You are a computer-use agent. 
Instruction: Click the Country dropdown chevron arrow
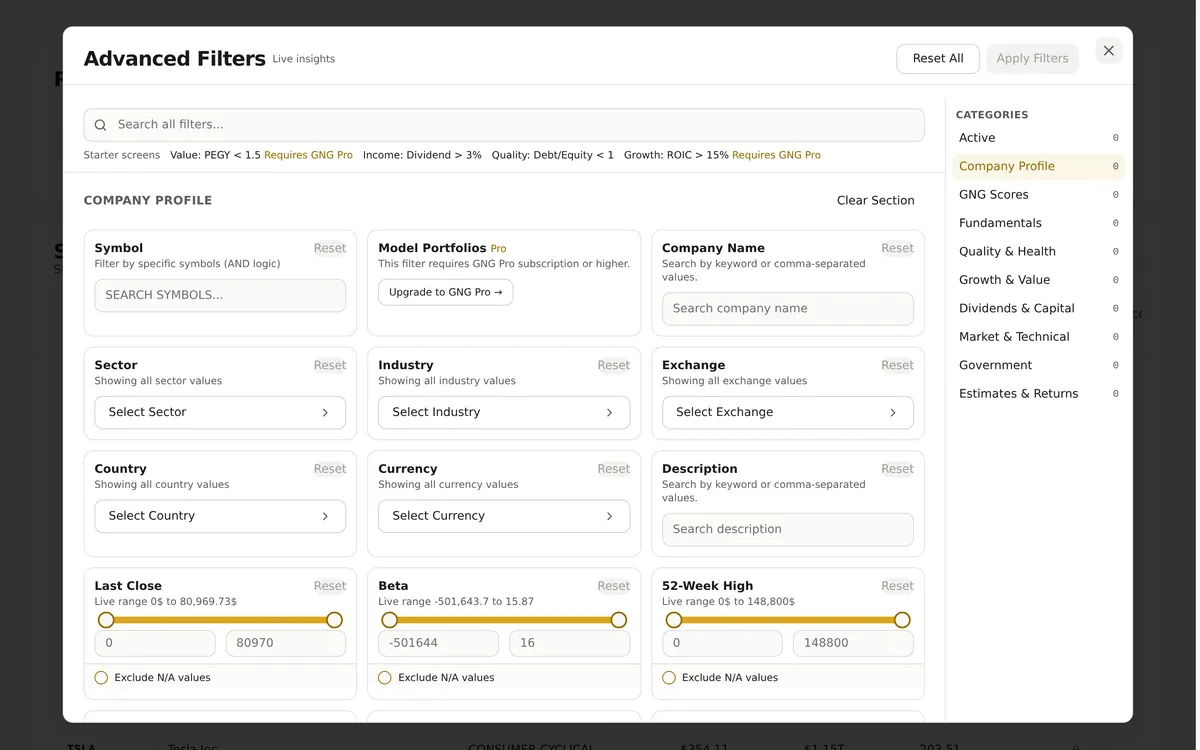tap(325, 516)
